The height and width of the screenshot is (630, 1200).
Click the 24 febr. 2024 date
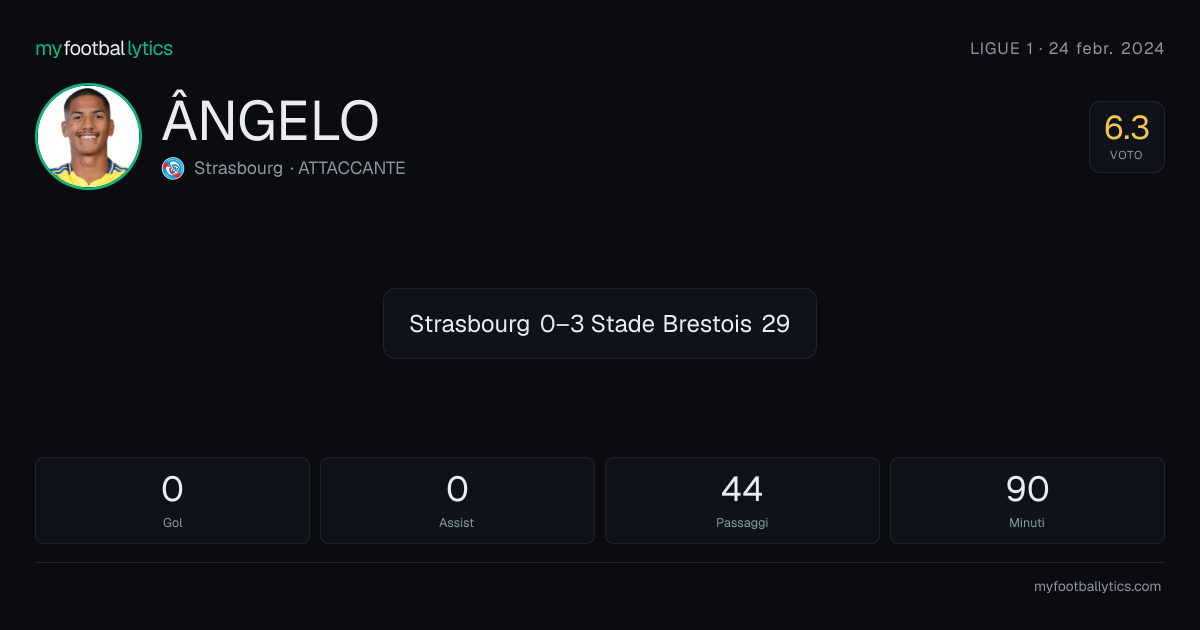point(1106,48)
